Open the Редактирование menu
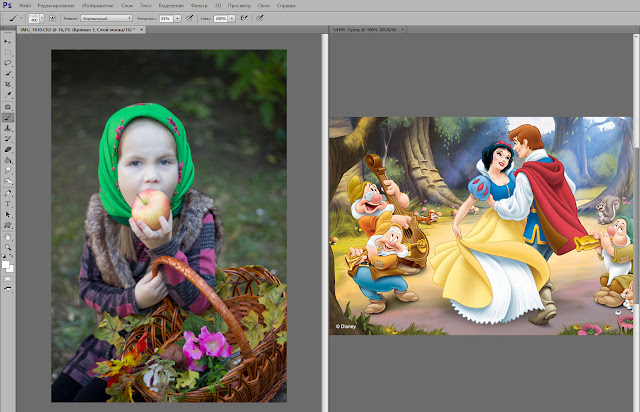Image resolution: width=640 pixels, height=412 pixels. [x=56, y=6]
